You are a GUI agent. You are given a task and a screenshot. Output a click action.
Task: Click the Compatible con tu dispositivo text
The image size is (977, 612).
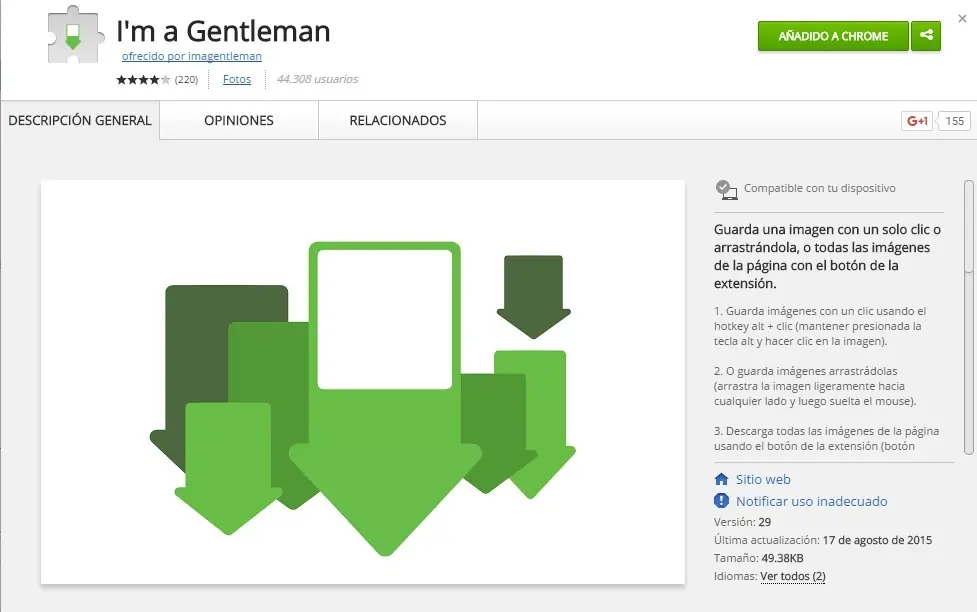[x=819, y=188]
